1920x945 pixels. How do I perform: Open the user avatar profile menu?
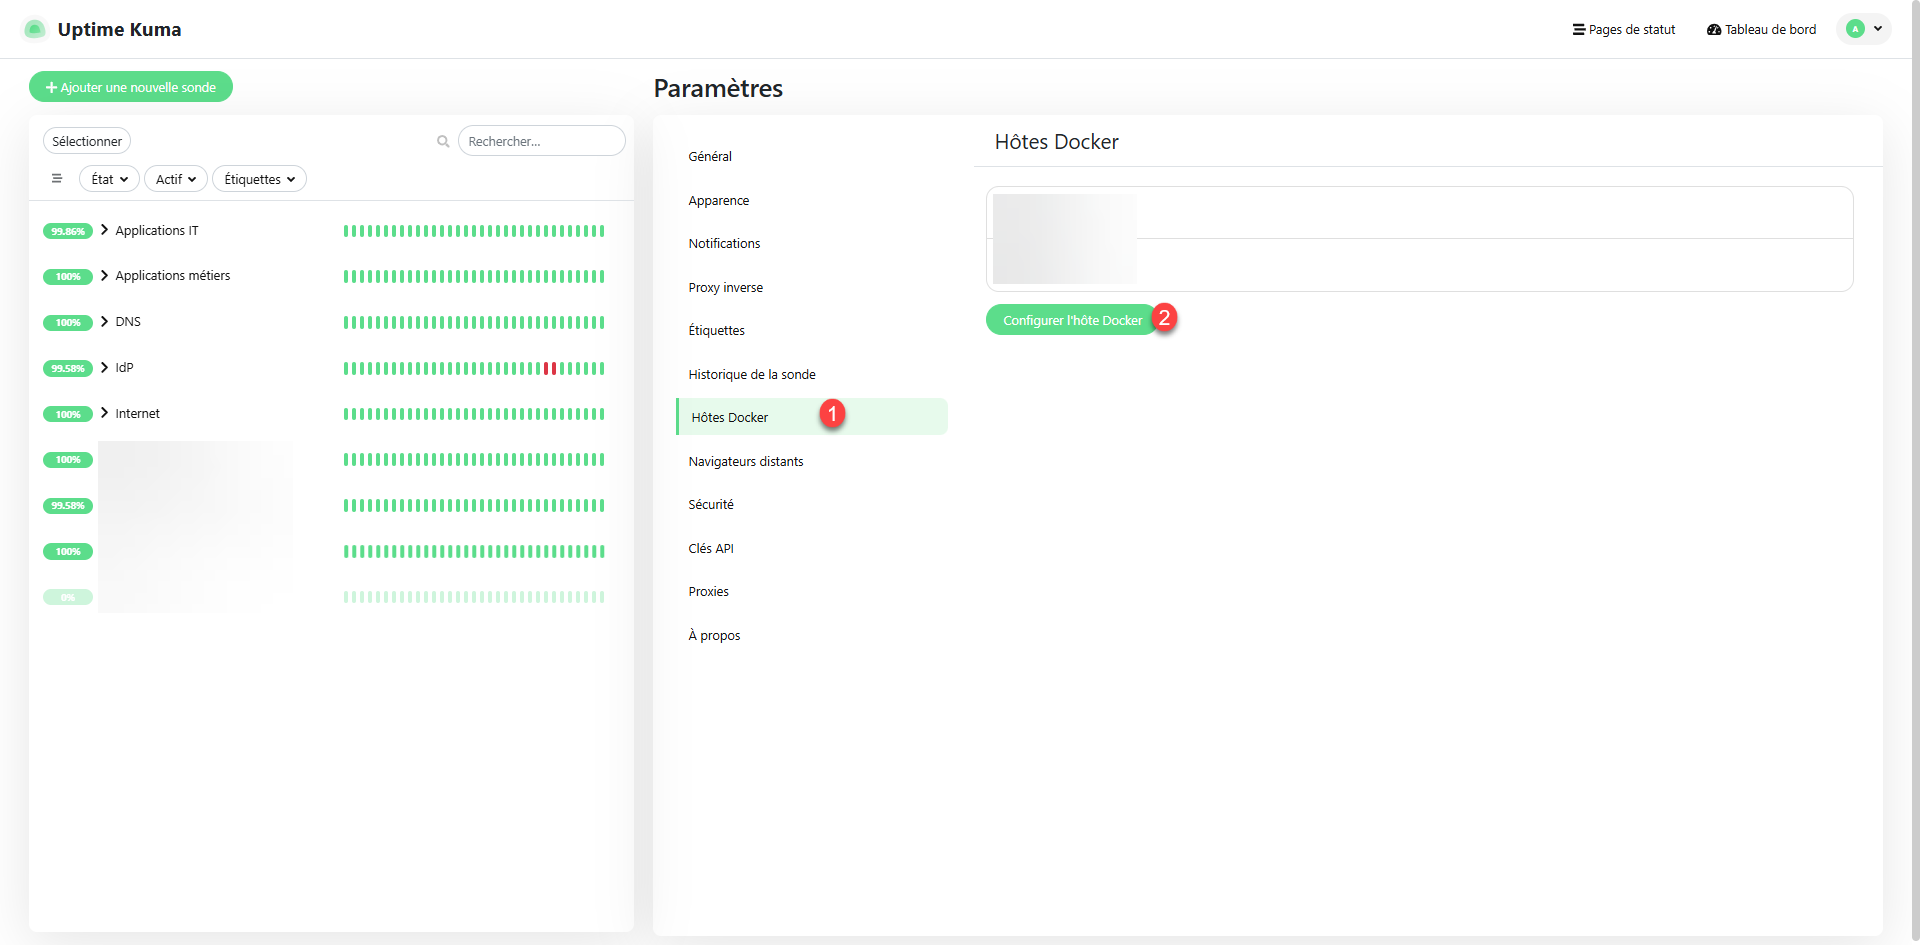[1863, 29]
